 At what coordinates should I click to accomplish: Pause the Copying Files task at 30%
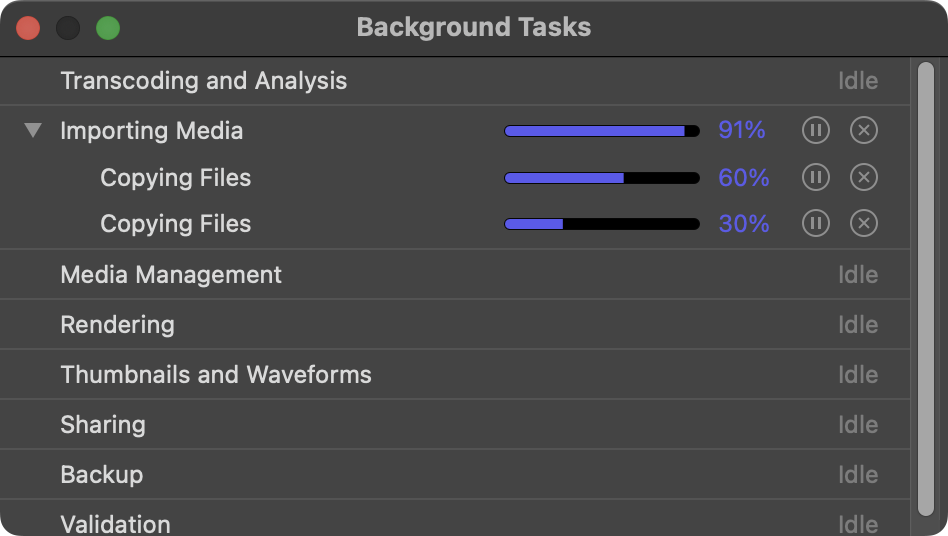816,224
